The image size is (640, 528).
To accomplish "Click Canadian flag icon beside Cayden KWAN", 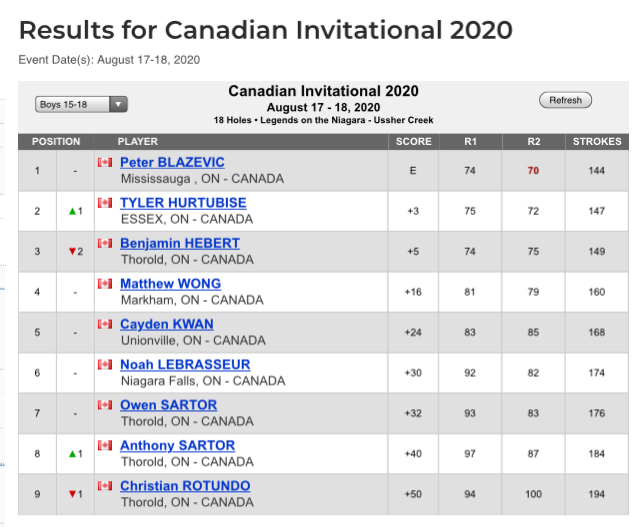I will coord(104,324).
